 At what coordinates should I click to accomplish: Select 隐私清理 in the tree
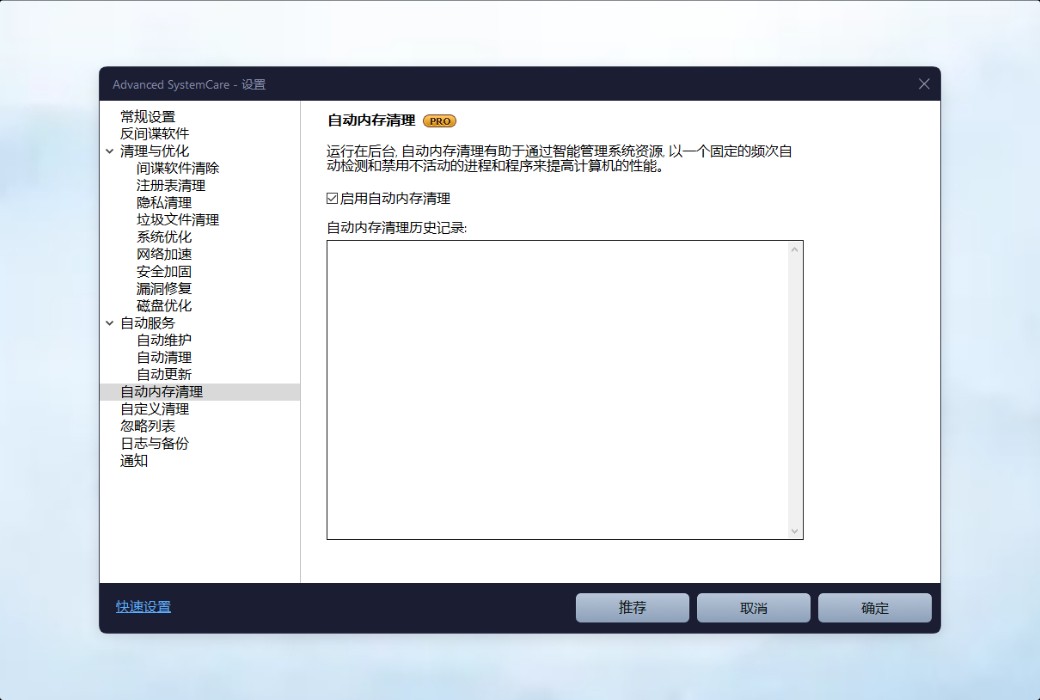coord(164,203)
